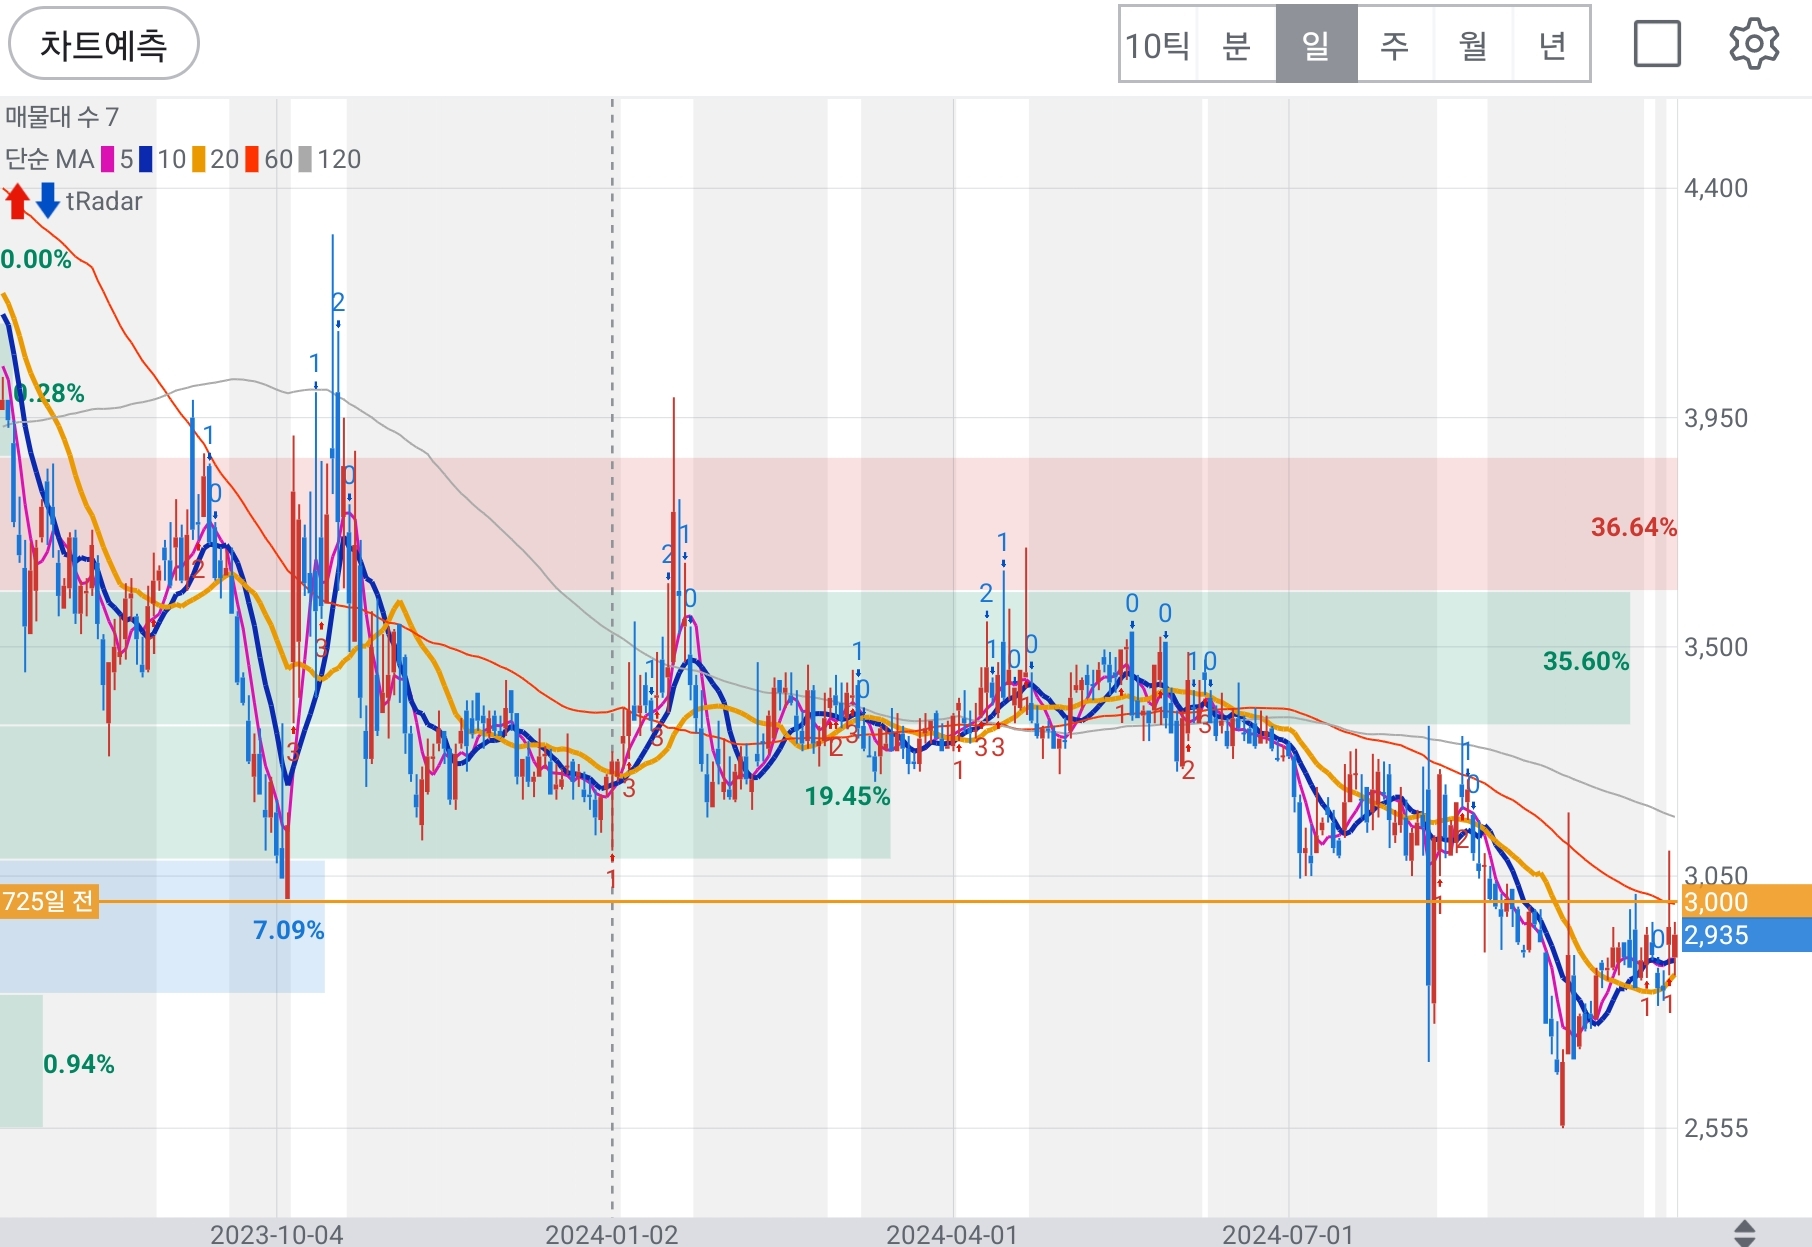Viewport: 1812px width, 1247px height.
Task: Click the 35.60% volume profile label
Action: tap(1586, 661)
